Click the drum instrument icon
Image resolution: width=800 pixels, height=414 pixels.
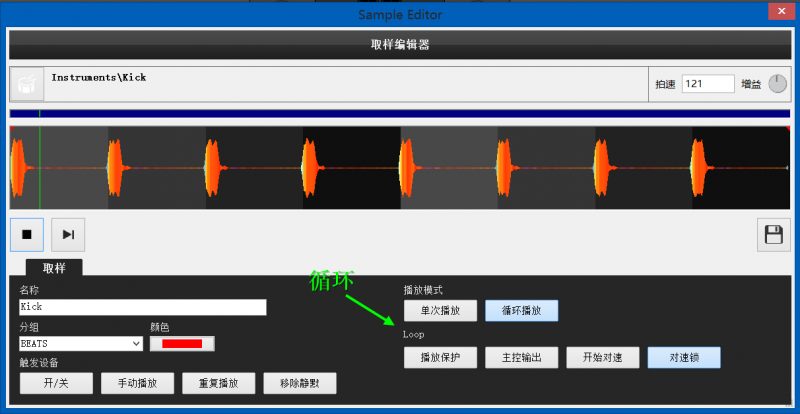(x=27, y=84)
